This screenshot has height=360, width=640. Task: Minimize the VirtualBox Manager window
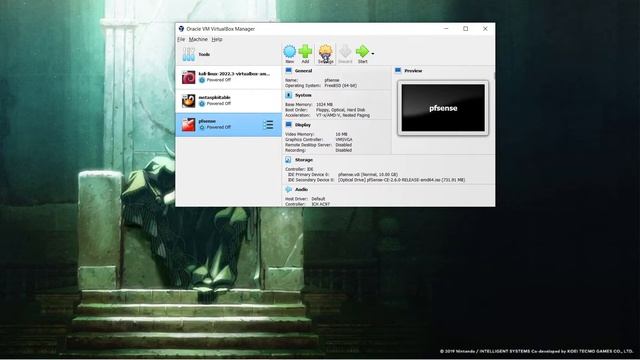(x=446, y=29)
